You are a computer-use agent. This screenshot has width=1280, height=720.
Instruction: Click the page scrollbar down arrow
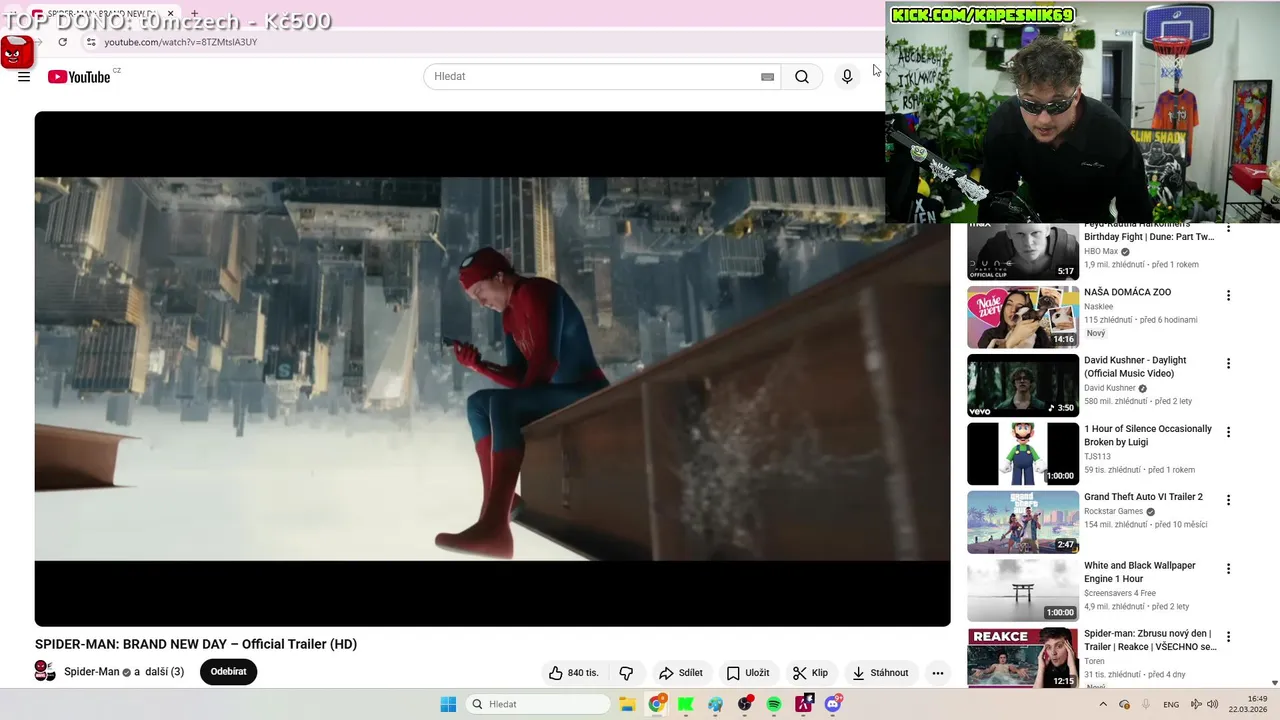tap(1273, 682)
